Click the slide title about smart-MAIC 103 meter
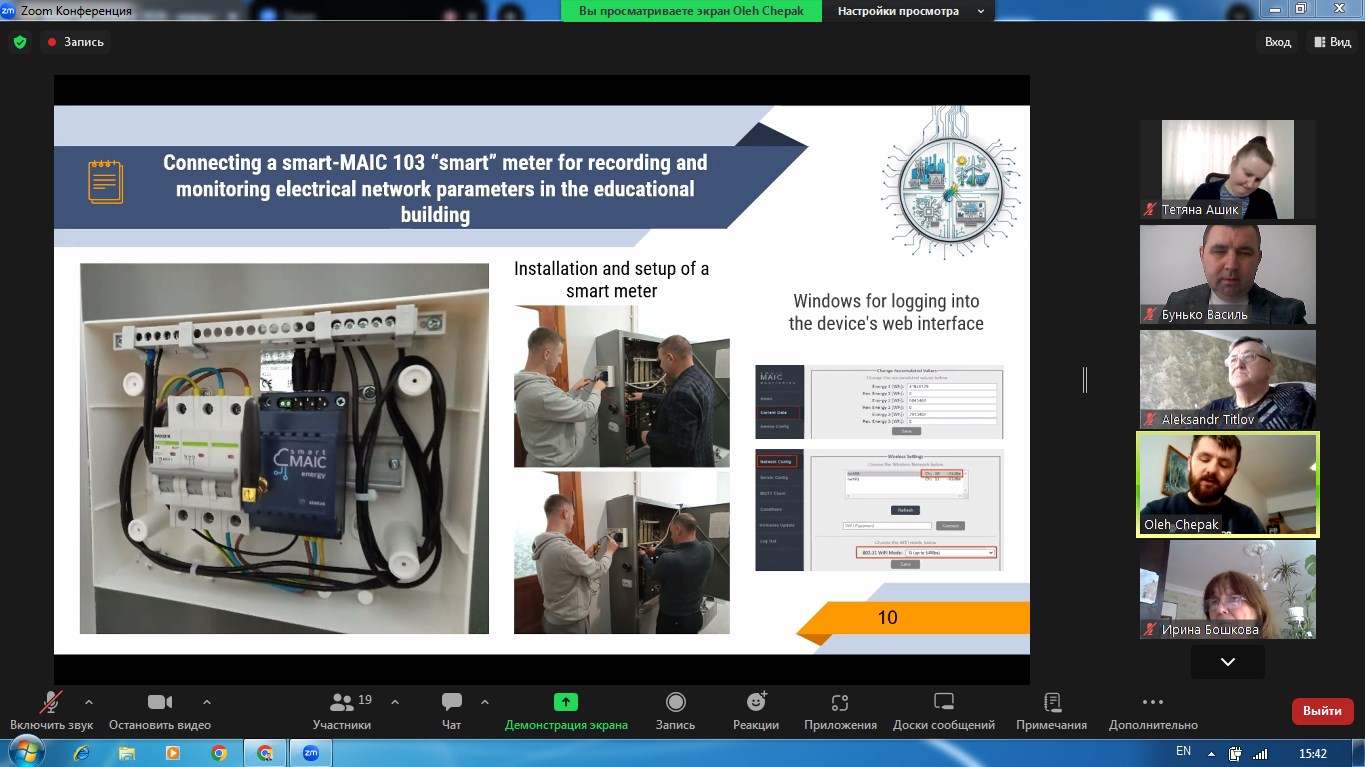Viewport: 1365px width, 767px height. (x=435, y=188)
